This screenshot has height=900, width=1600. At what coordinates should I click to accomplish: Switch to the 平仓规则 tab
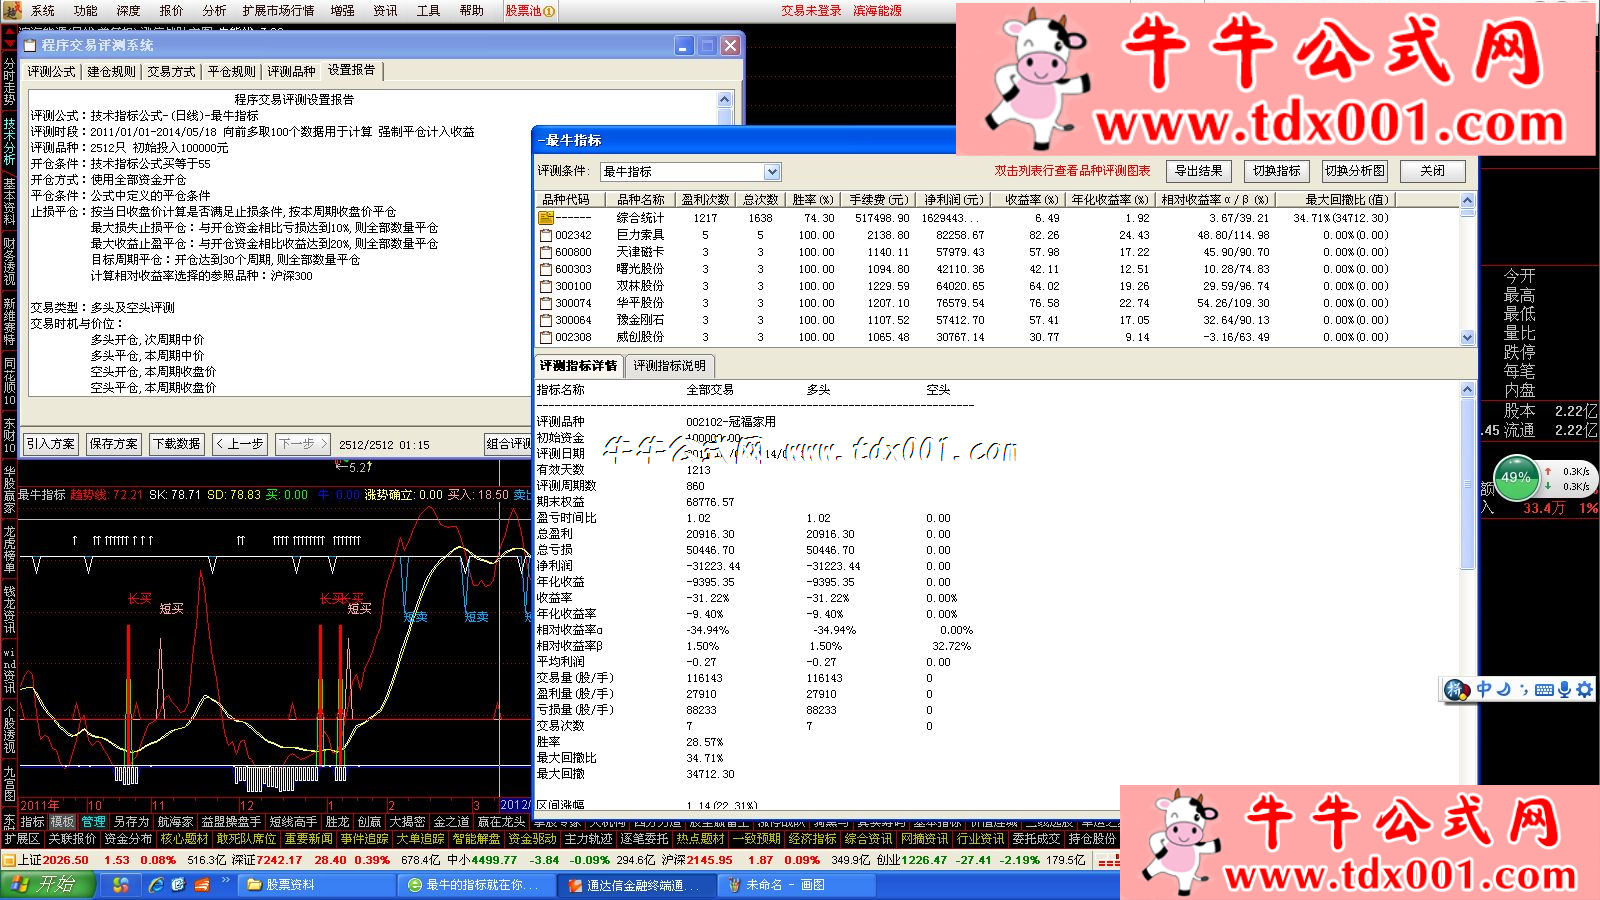pos(232,72)
